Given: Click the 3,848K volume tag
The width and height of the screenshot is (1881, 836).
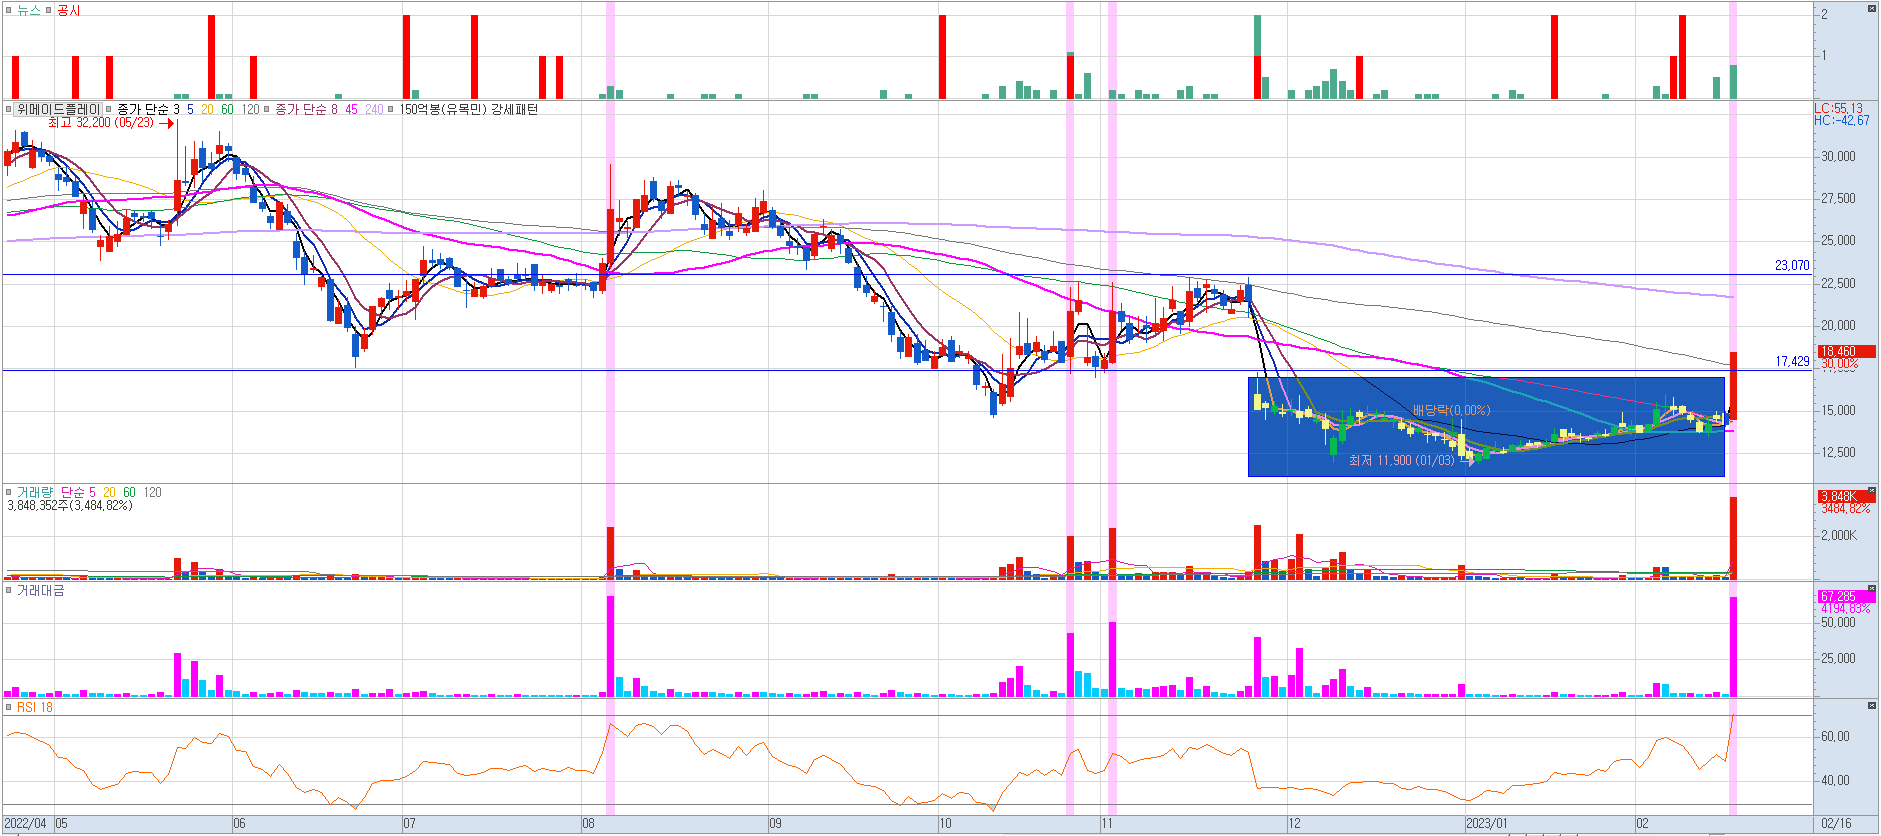Looking at the screenshot, I should point(1846,496).
